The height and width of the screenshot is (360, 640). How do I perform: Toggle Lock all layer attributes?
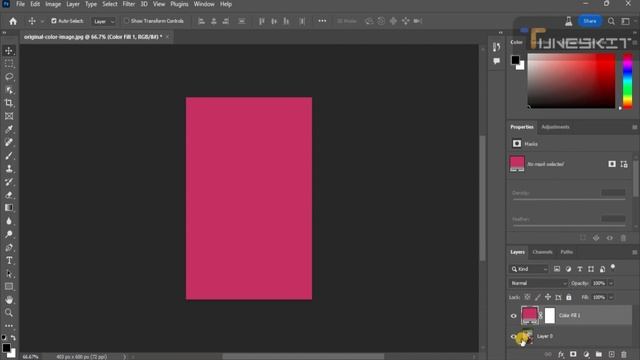[569, 297]
